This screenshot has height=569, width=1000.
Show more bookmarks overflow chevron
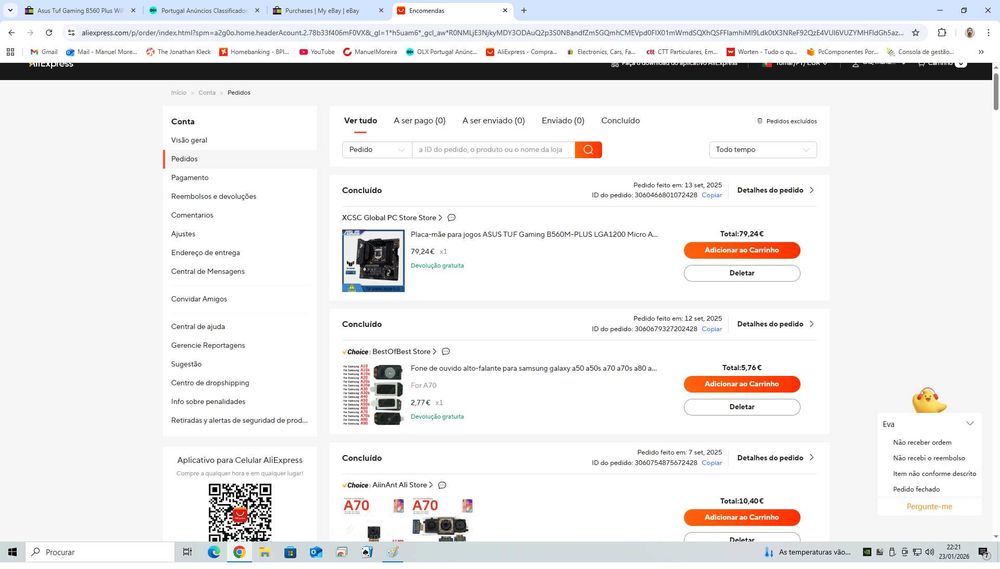point(981,52)
